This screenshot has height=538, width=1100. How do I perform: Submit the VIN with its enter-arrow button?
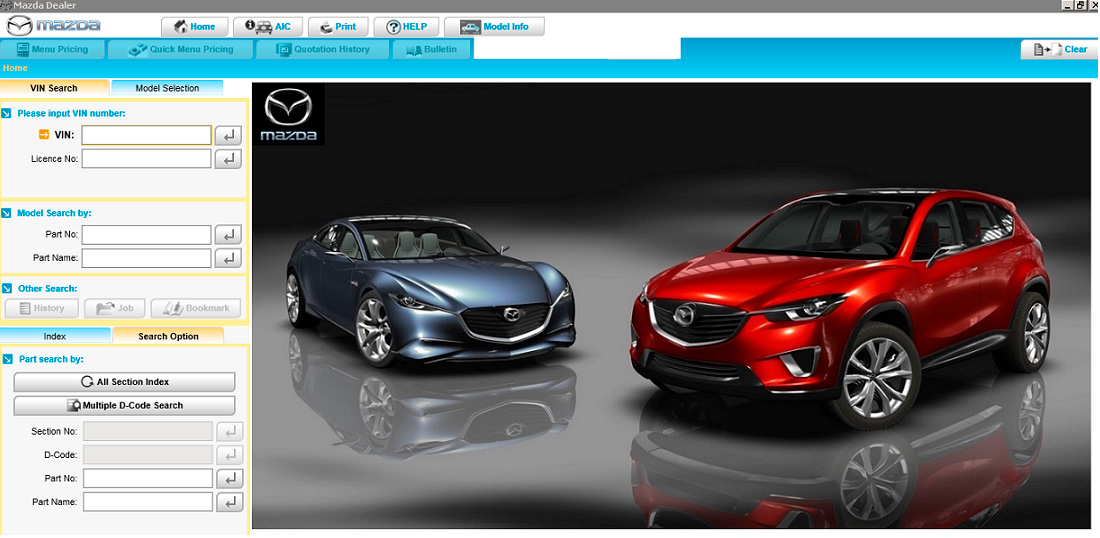pos(228,135)
